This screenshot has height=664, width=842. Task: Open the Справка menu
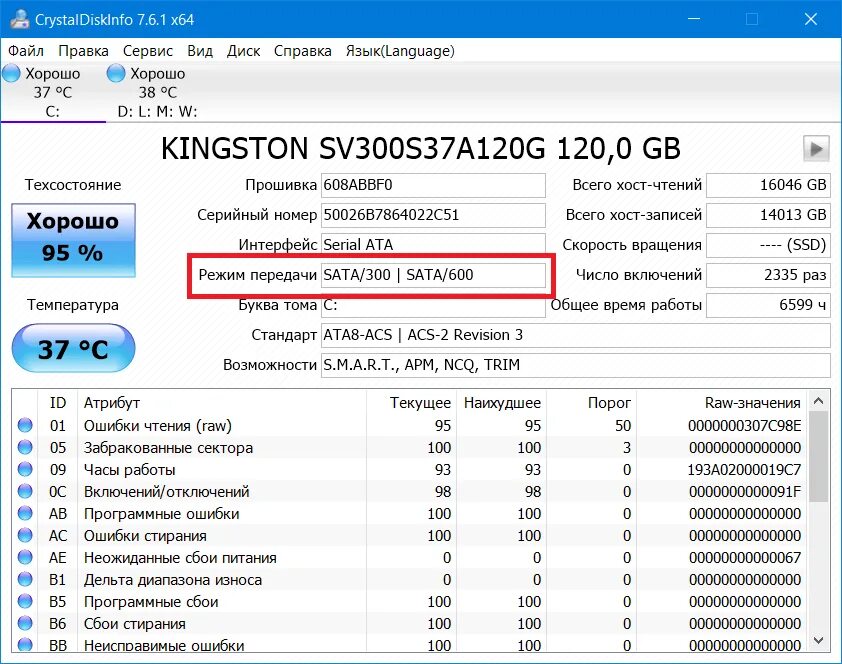click(302, 51)
